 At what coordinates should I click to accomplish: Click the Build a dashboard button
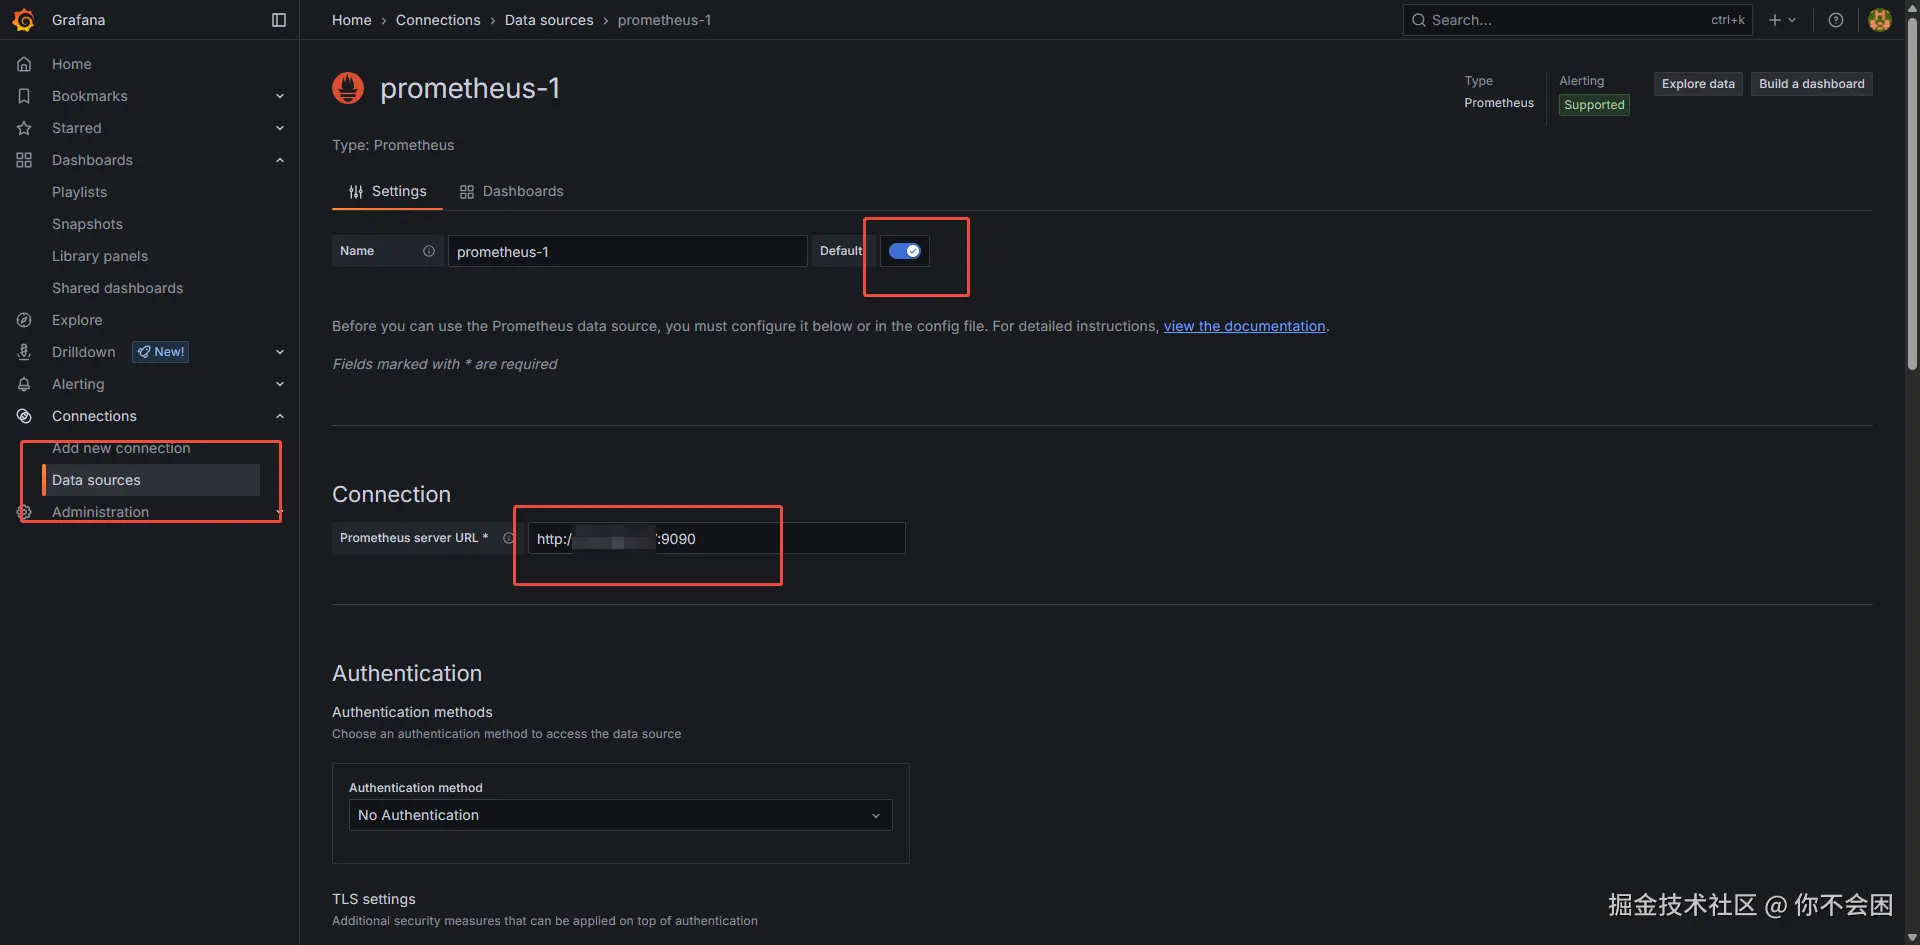[x=1811, y=84]
